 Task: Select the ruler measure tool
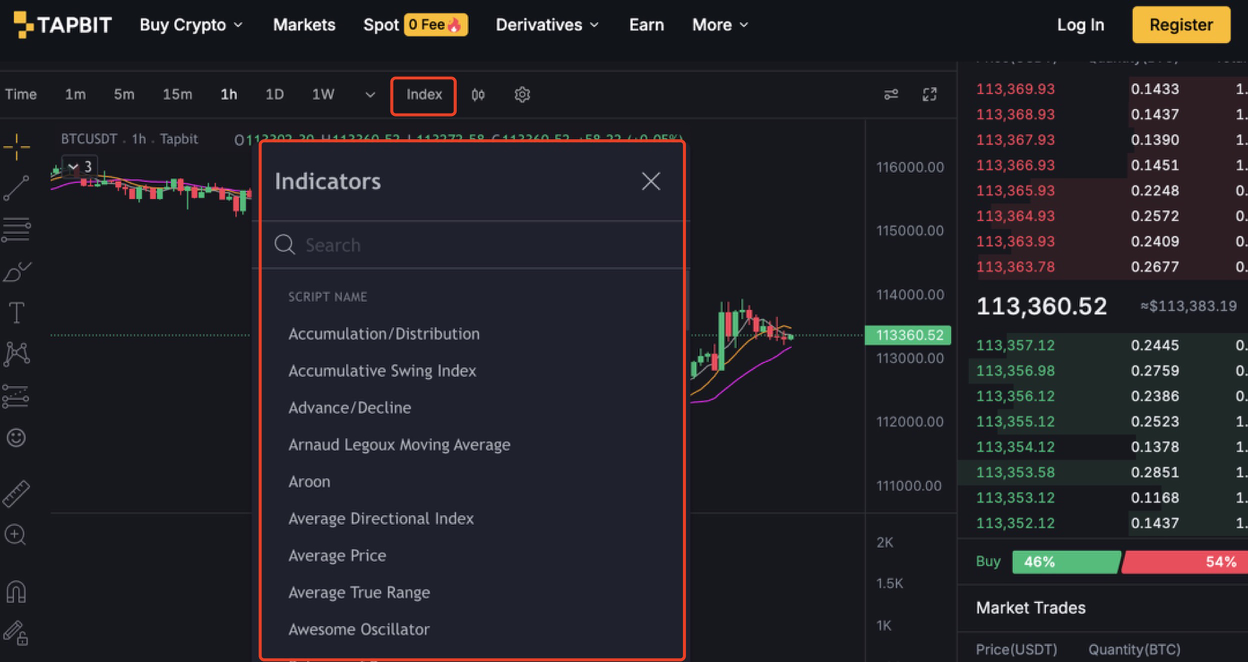coord(16,493)
